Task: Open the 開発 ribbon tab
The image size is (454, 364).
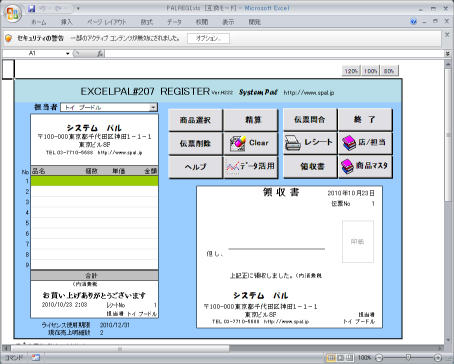Action: pos(254,22)
